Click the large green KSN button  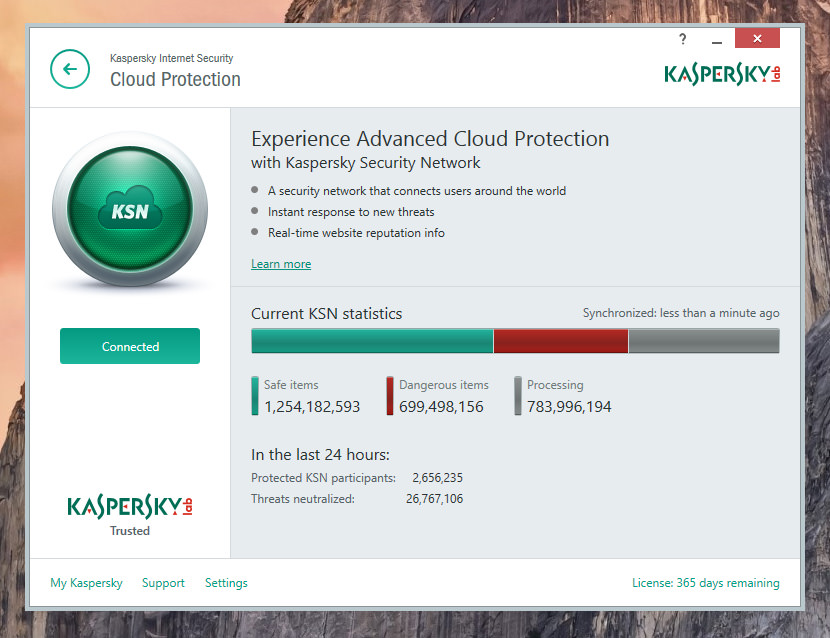coord(129,210)
